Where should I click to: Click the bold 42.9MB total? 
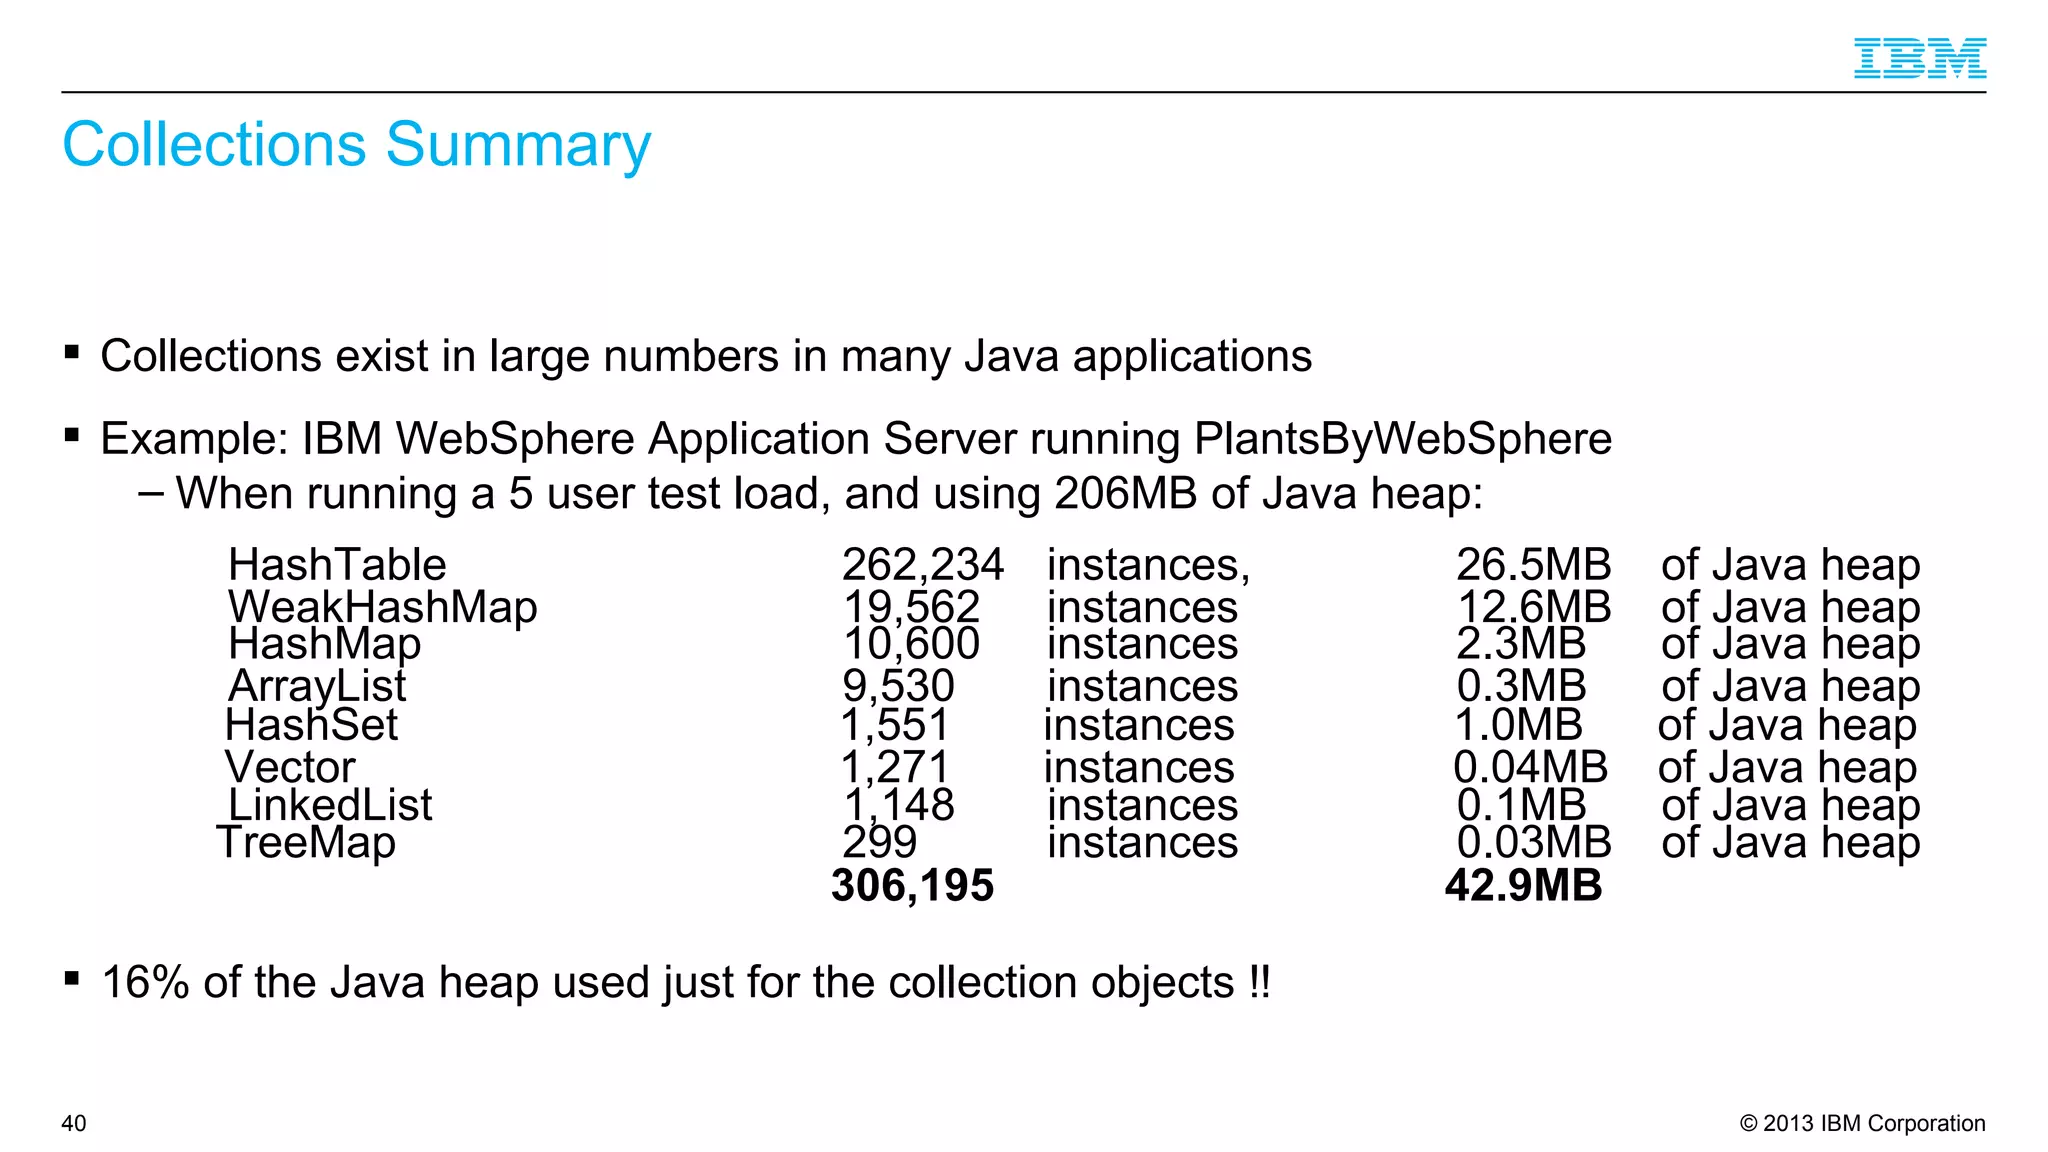[1524, 886]
